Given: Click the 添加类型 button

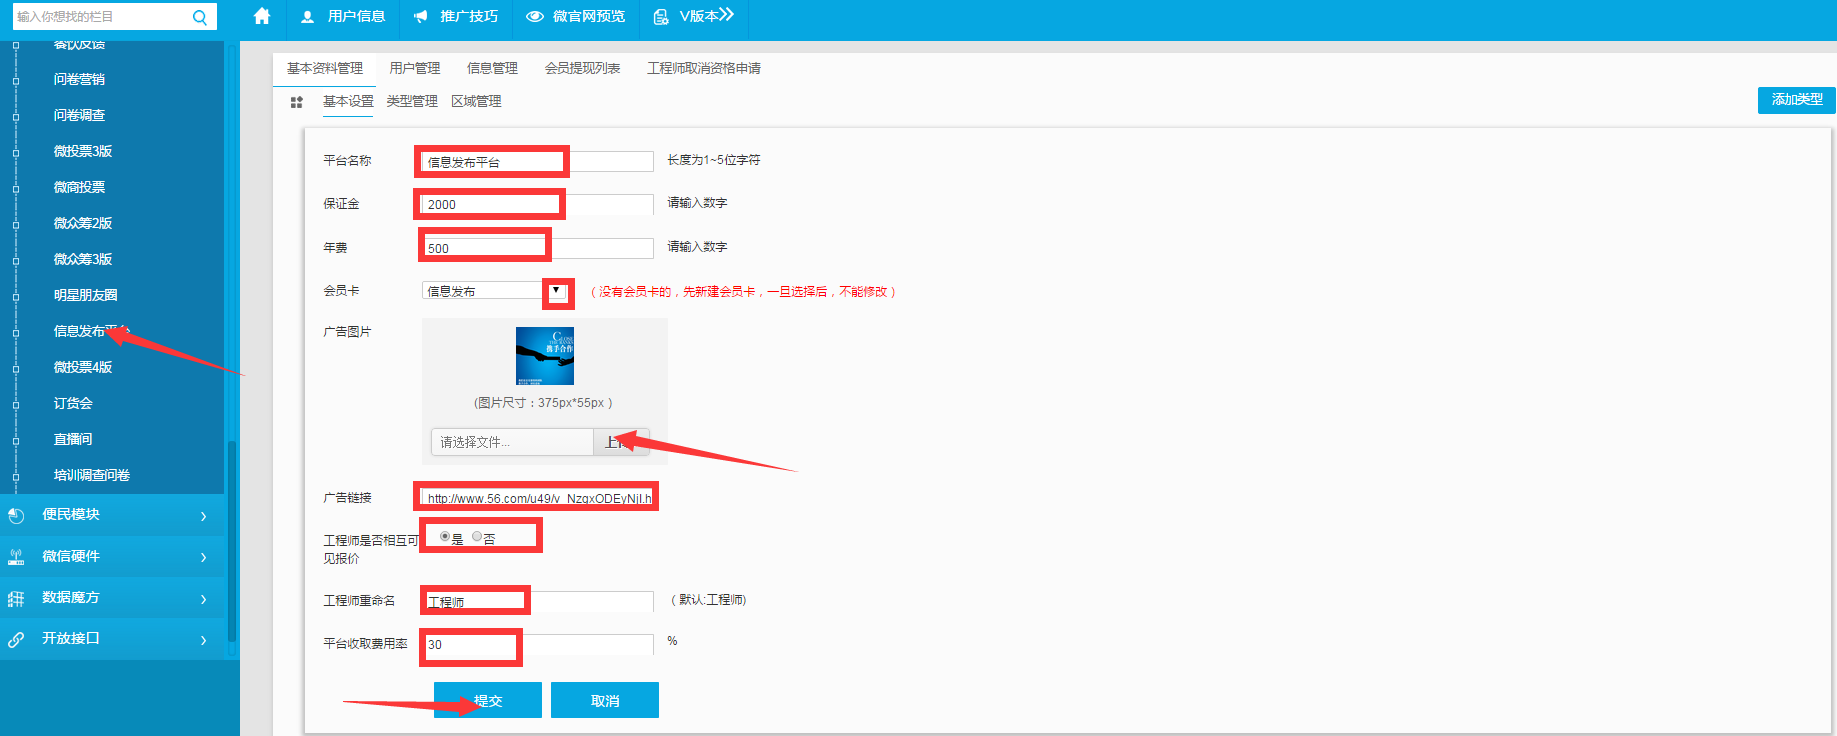Looking at the screenshot, I should coord(1796,100).
